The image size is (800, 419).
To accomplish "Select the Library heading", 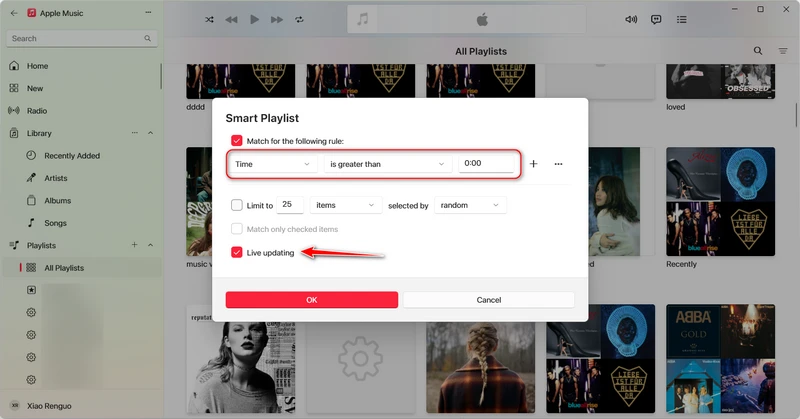I will click(x=39, y=133).
